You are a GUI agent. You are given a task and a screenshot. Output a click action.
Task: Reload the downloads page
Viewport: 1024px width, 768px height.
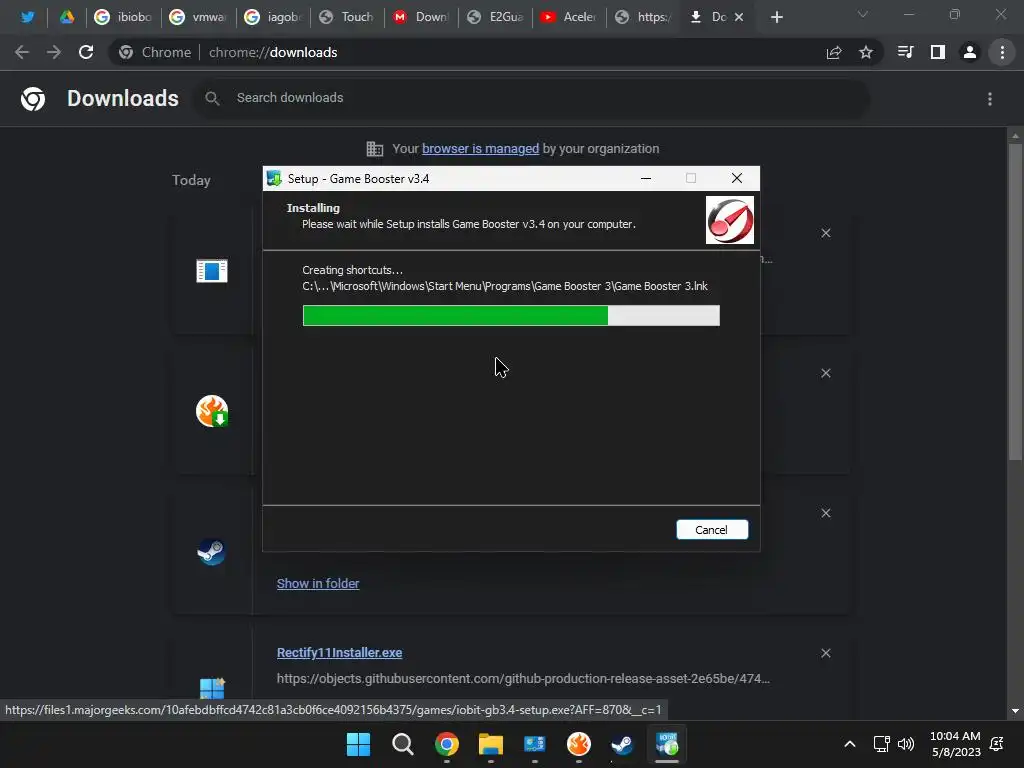[x=86, y=52]
